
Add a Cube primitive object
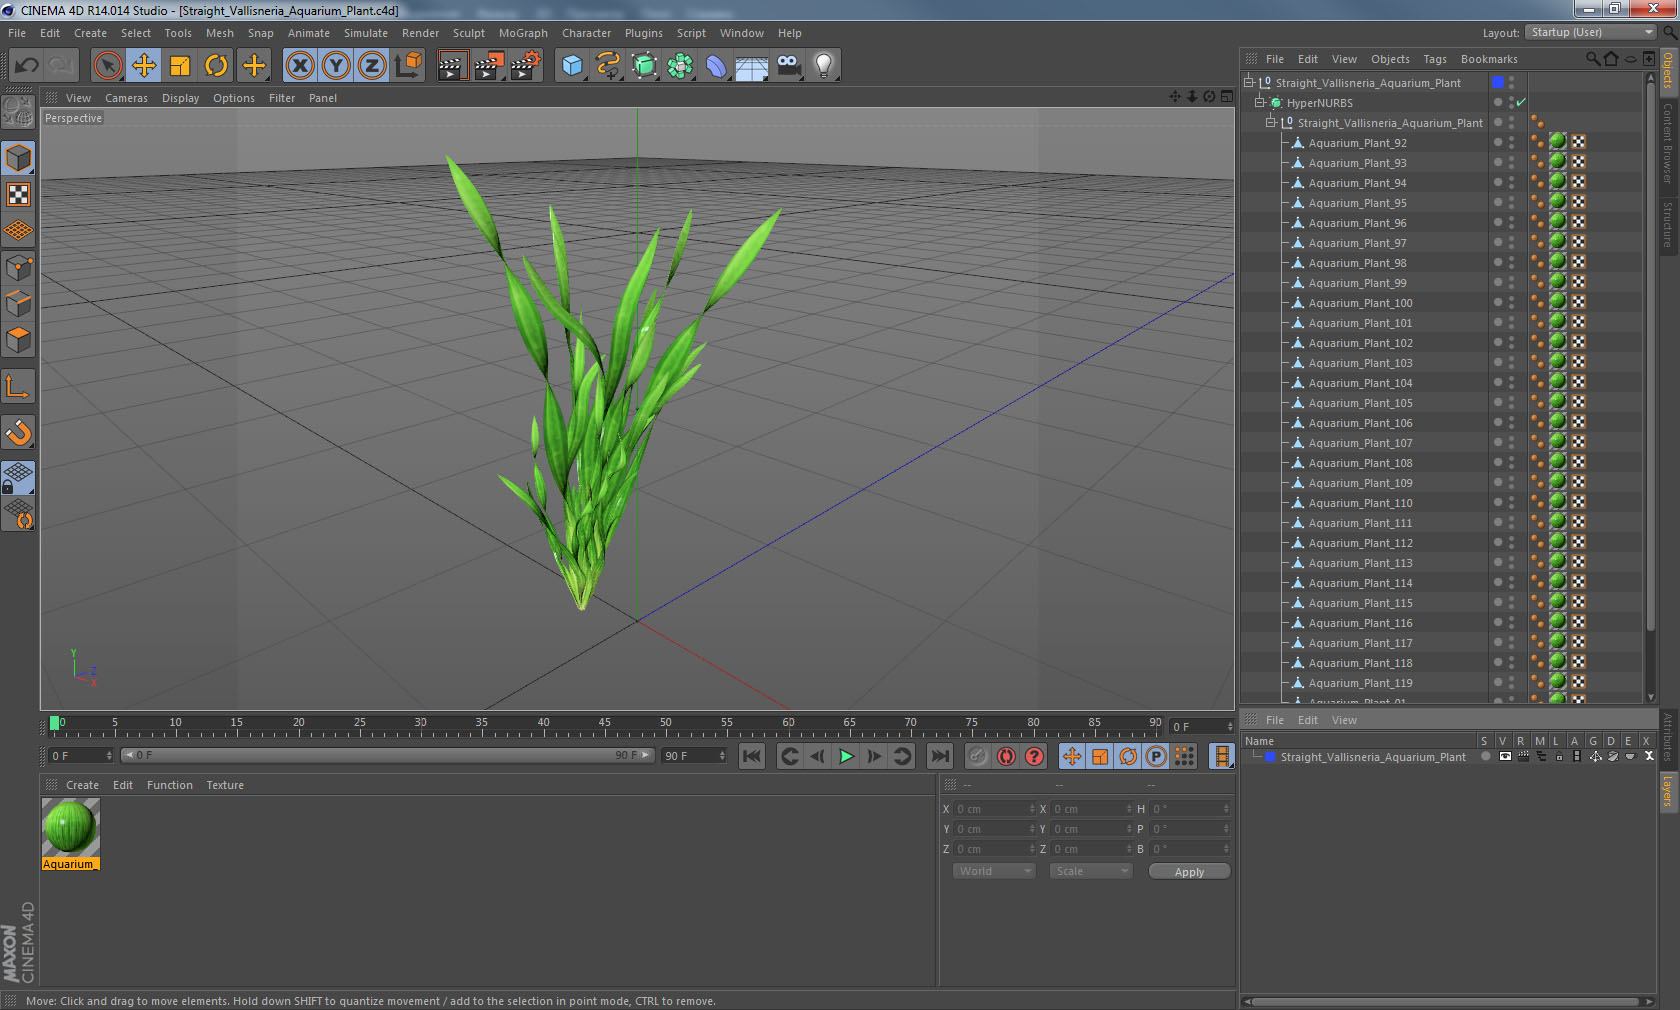[x=572, y=66]
